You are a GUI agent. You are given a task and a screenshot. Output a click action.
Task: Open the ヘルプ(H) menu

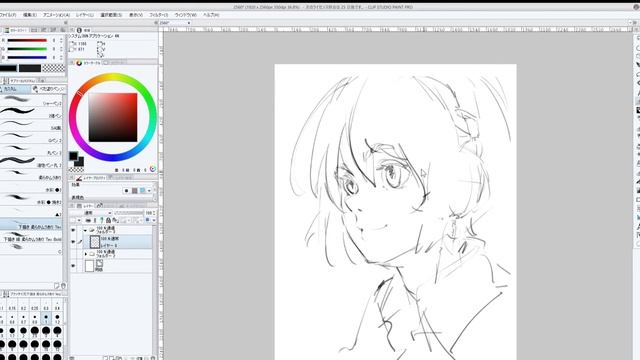click(211, 15)
